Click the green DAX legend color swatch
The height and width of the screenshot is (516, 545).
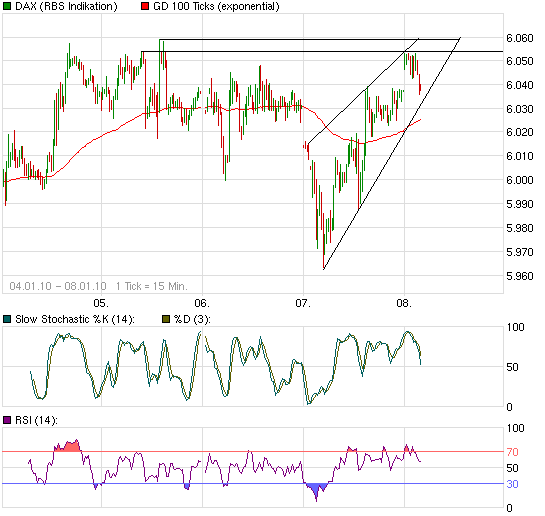(x=7, y=6)
